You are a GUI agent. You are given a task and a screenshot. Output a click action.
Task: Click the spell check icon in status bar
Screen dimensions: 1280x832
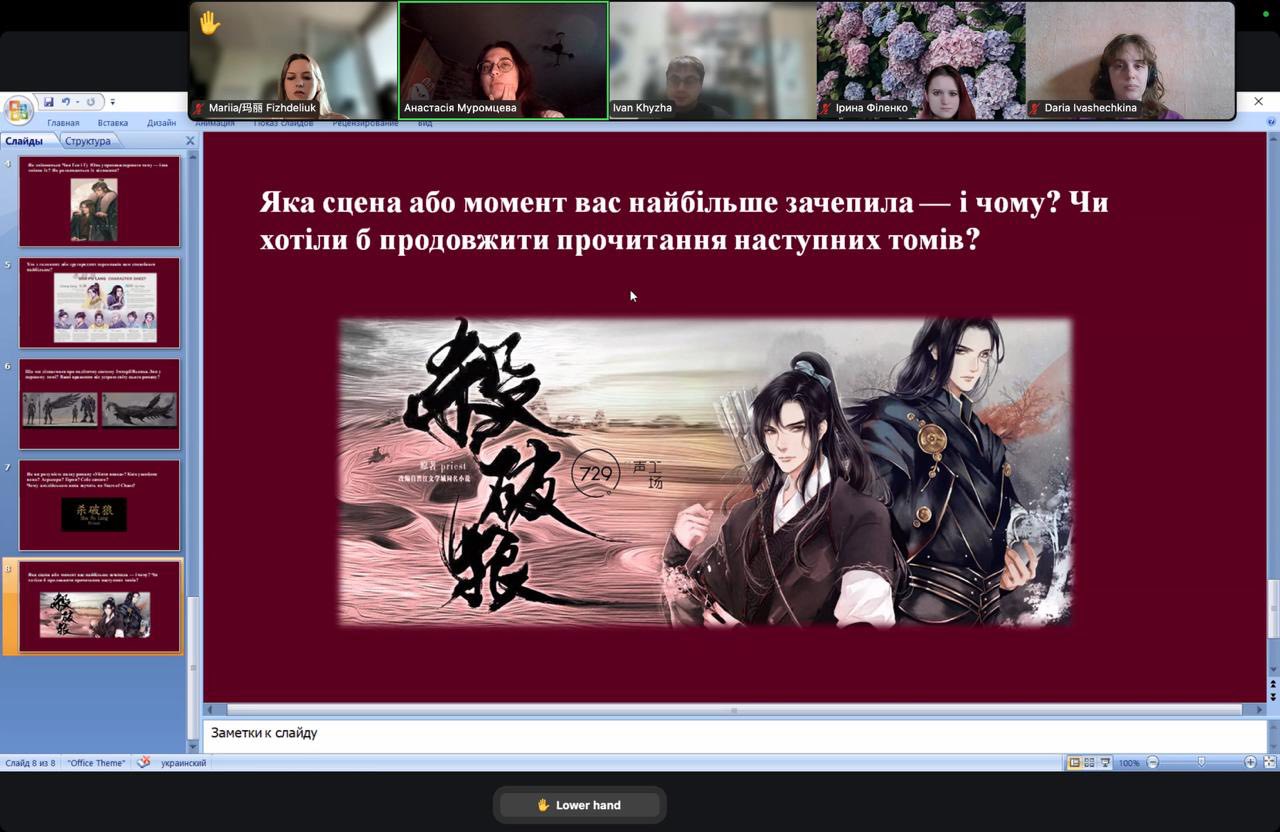tap(144, 762)
